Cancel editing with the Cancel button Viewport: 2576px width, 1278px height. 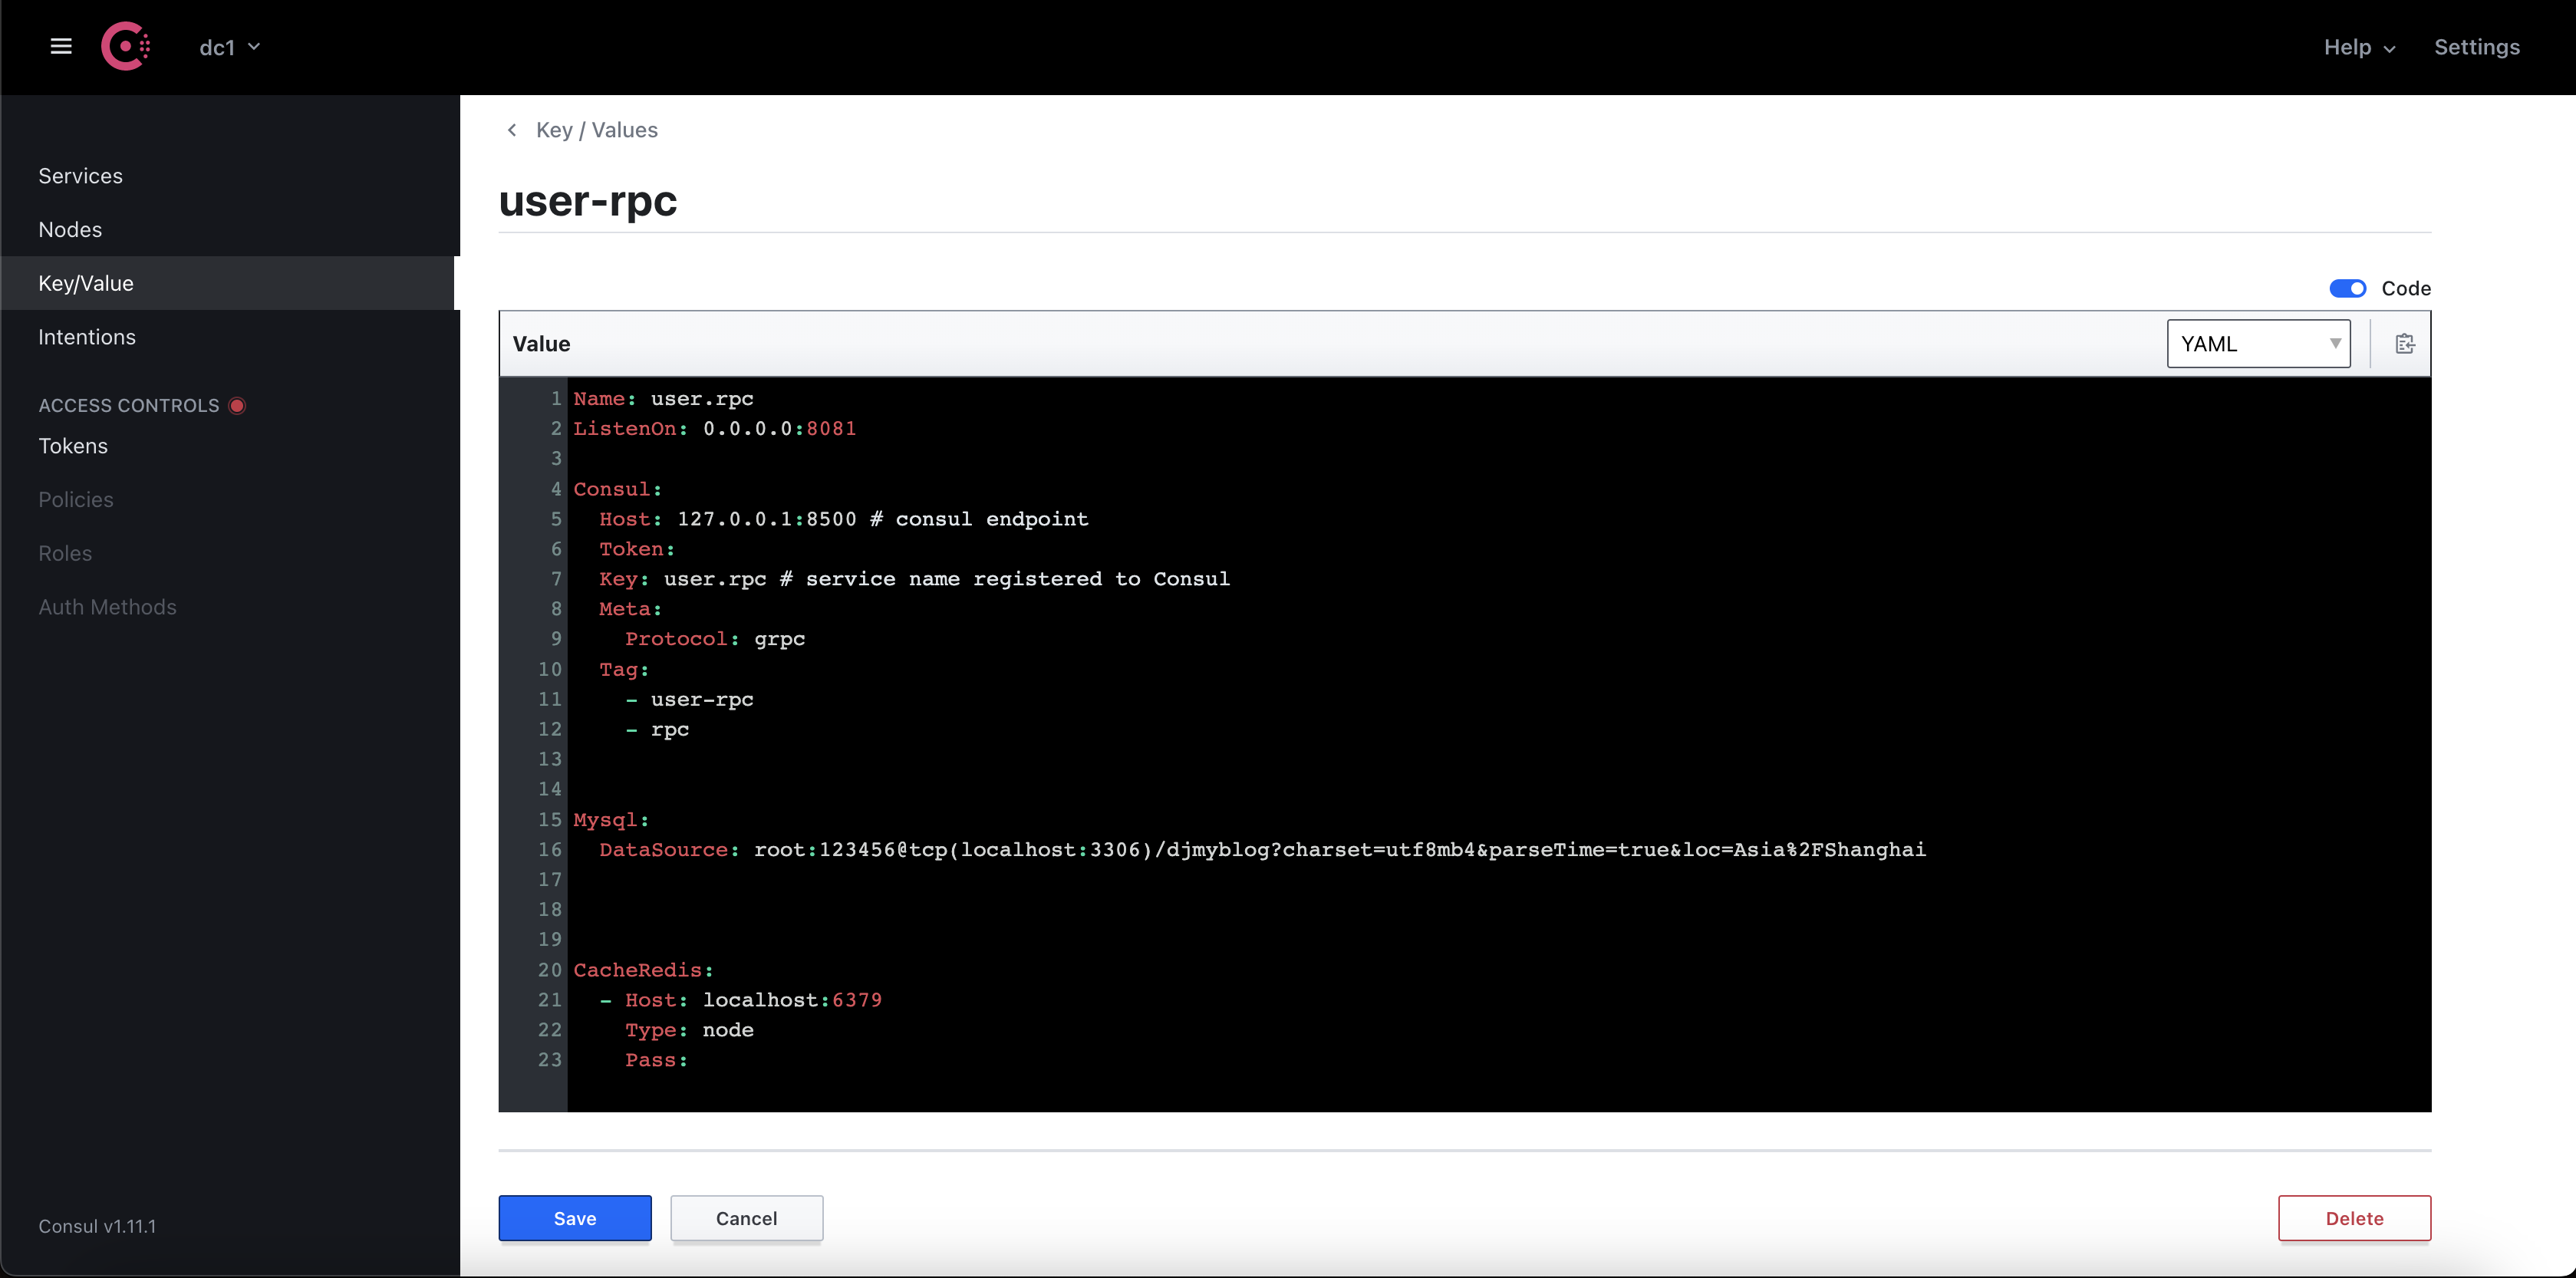point(746,1218)
